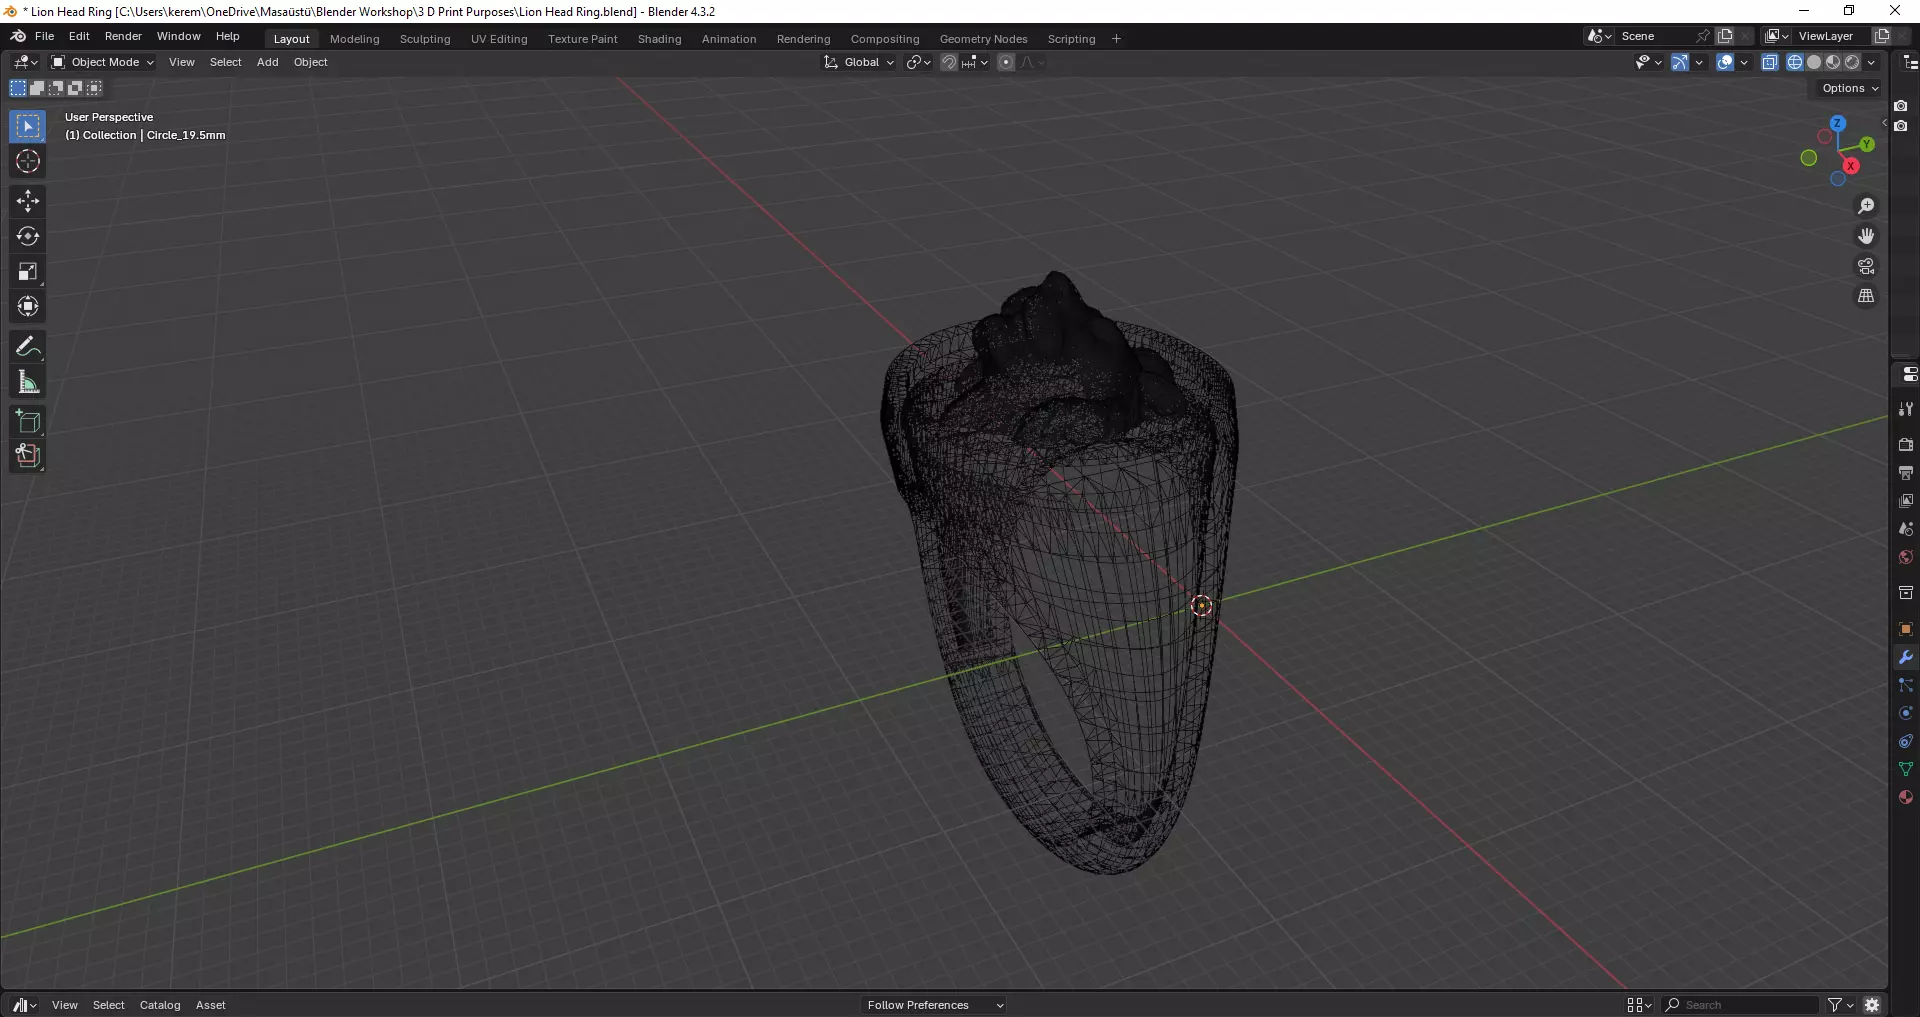Toggle X-ray mode button
The height and width of the screenshot is (1017, 1920).
[1769, 62]
